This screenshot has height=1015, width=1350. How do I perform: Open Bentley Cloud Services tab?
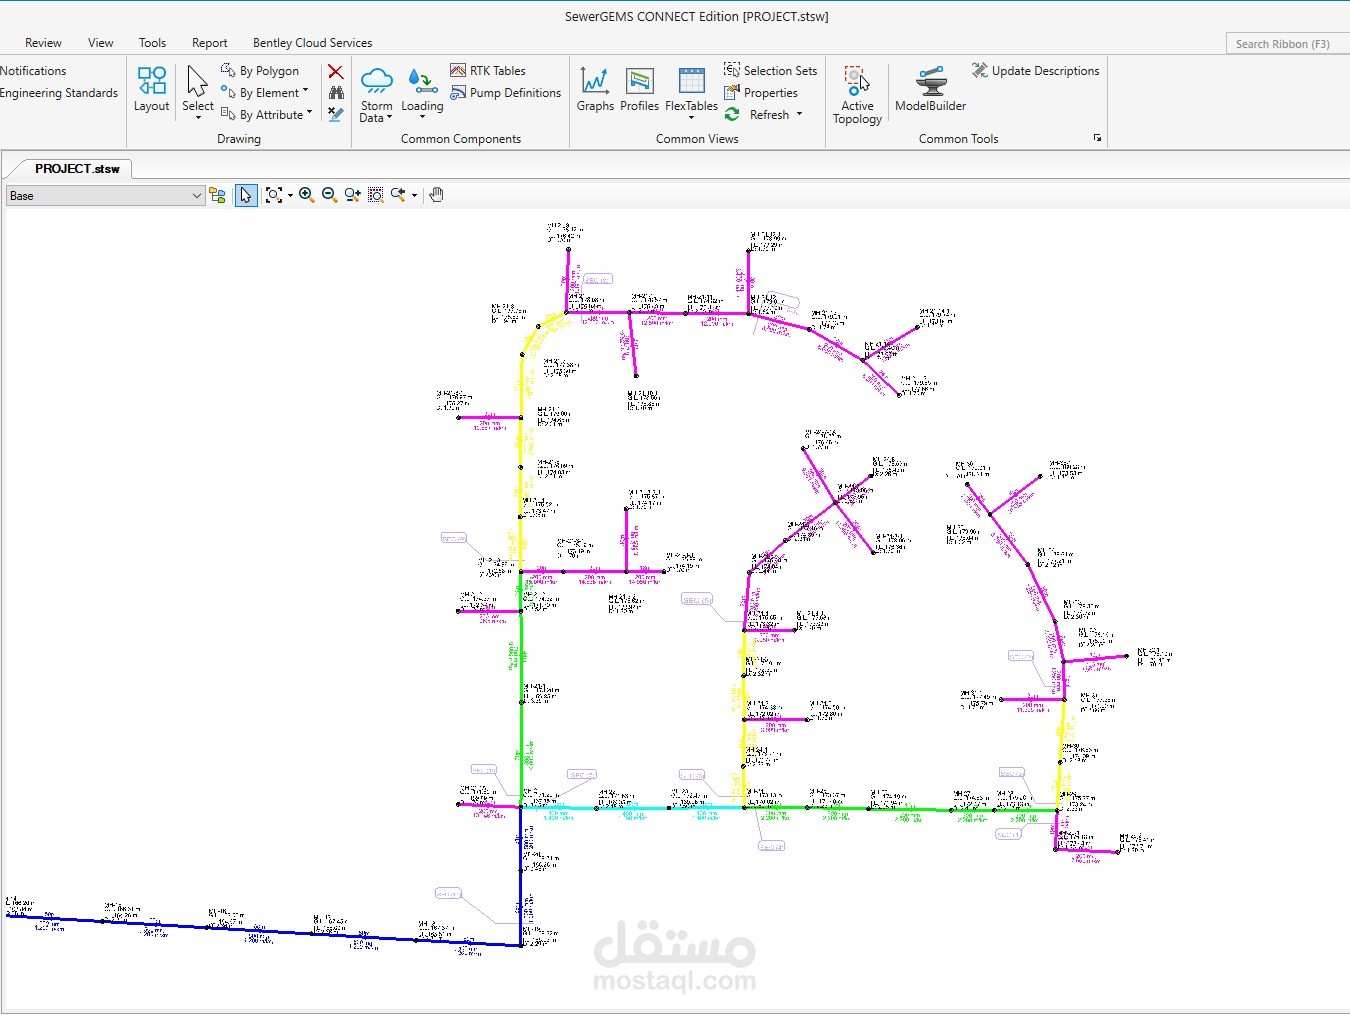tap(312, 43)
